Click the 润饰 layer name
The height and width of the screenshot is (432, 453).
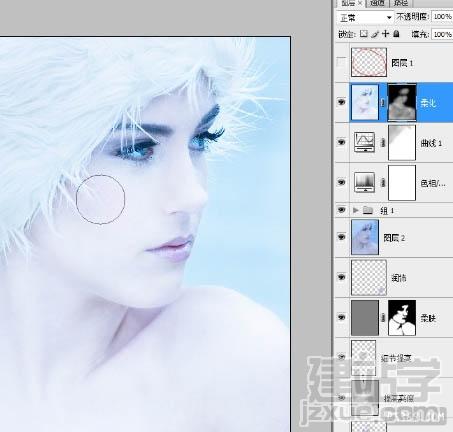coord(399,278)
